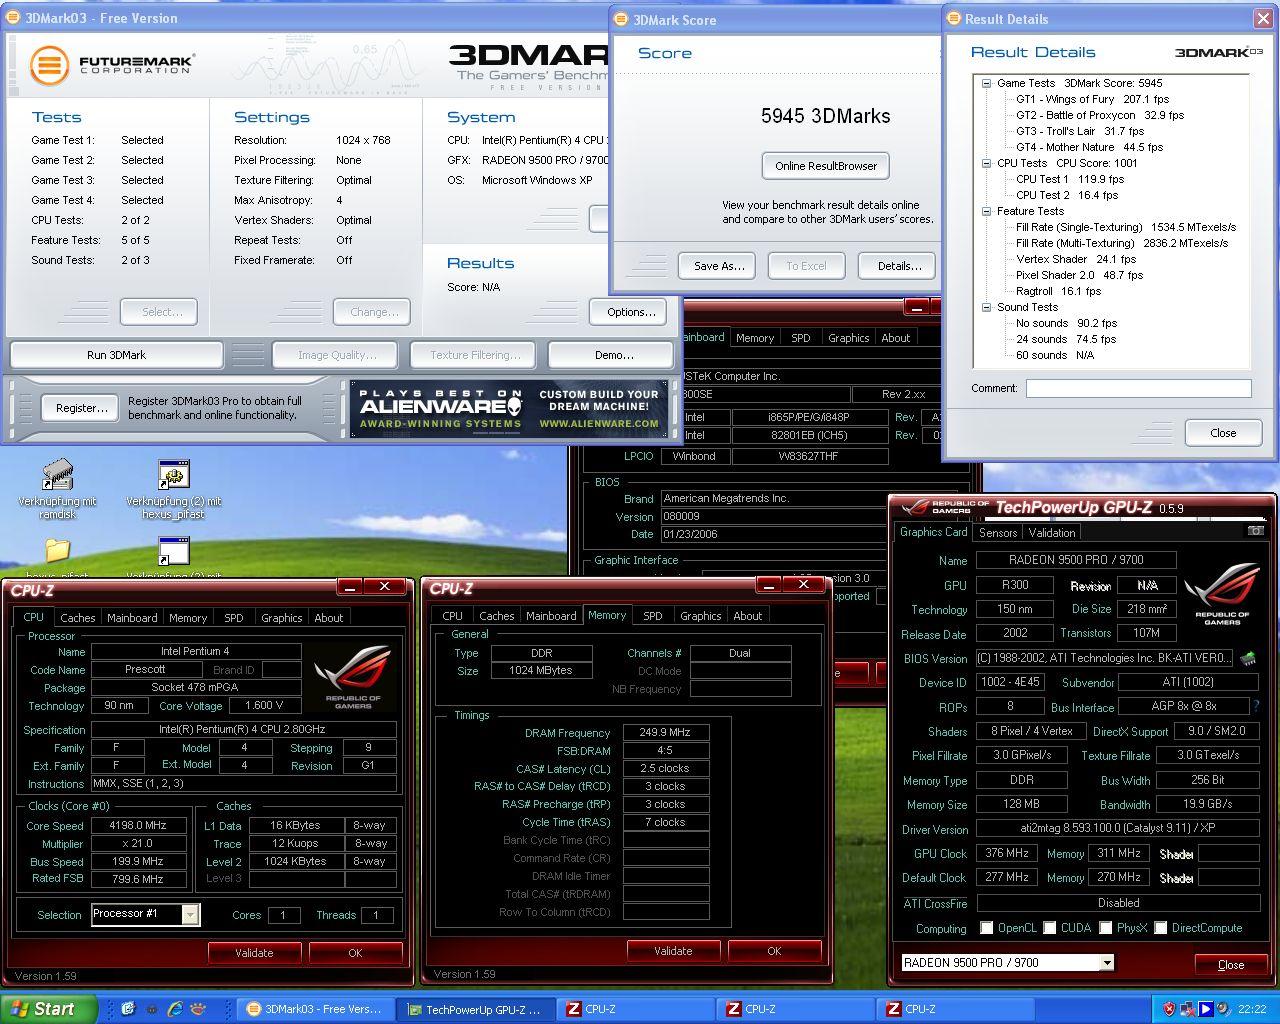The height and width of the screenshot is (1024, 1280).
Task: Minimize the CPU-Z window showing the Memory tab
Action: (x=768, y=585)
